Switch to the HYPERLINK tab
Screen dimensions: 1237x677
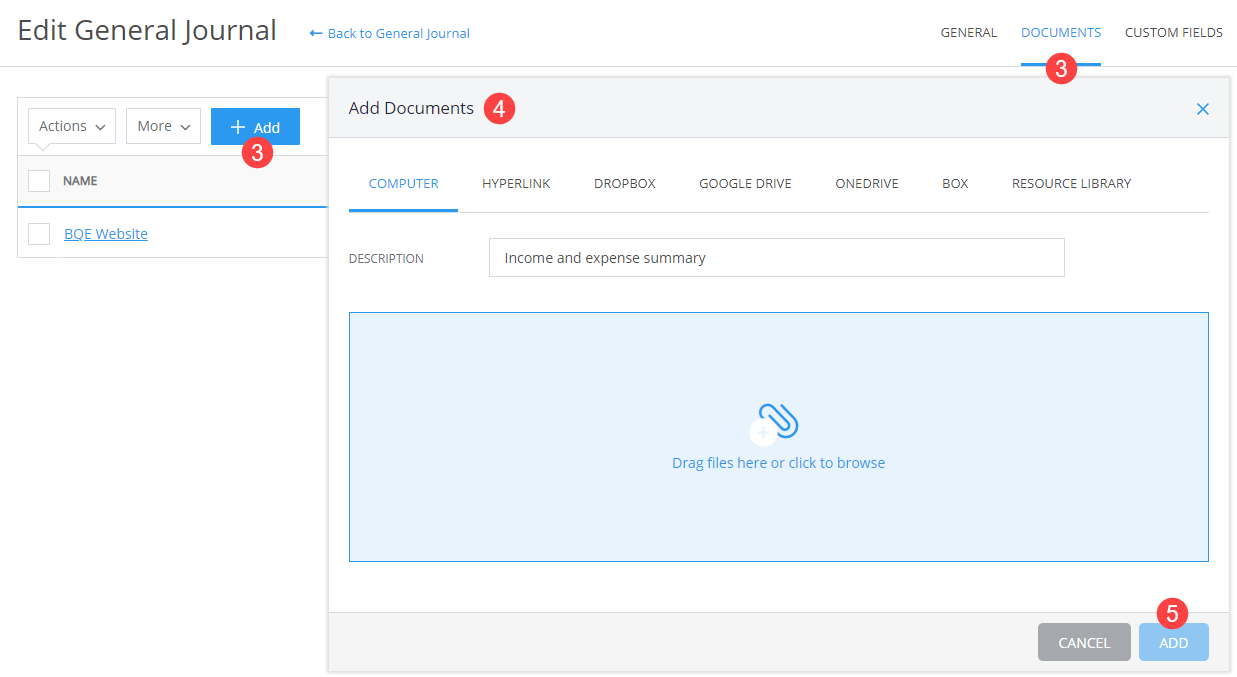click(x=516, y=183)
